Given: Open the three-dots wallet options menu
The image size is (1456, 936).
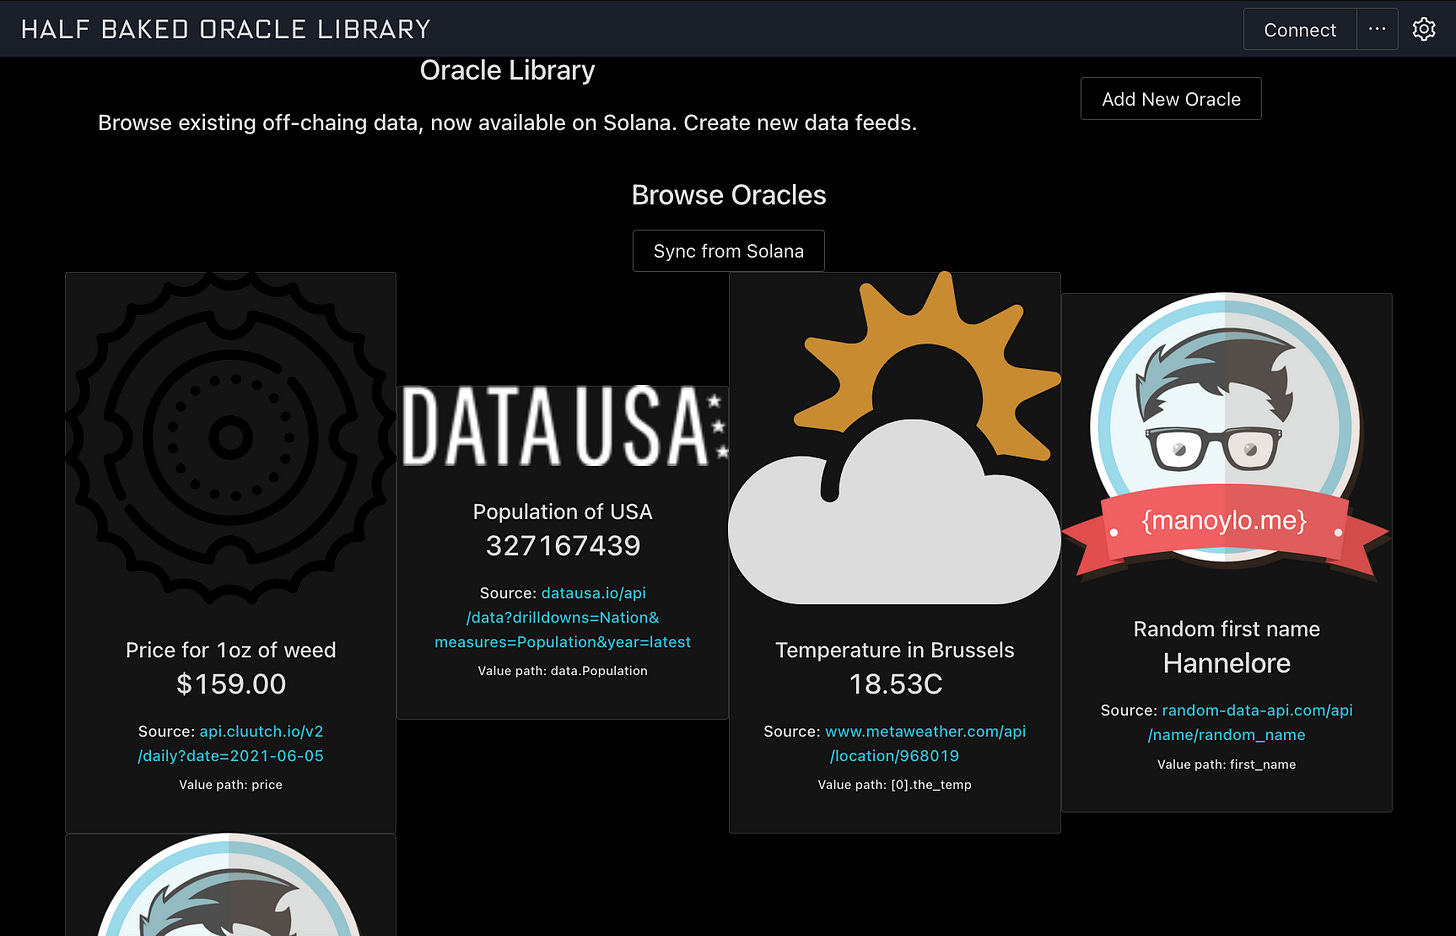Looking at the screenshot, I should click(x=1377, y=29).
